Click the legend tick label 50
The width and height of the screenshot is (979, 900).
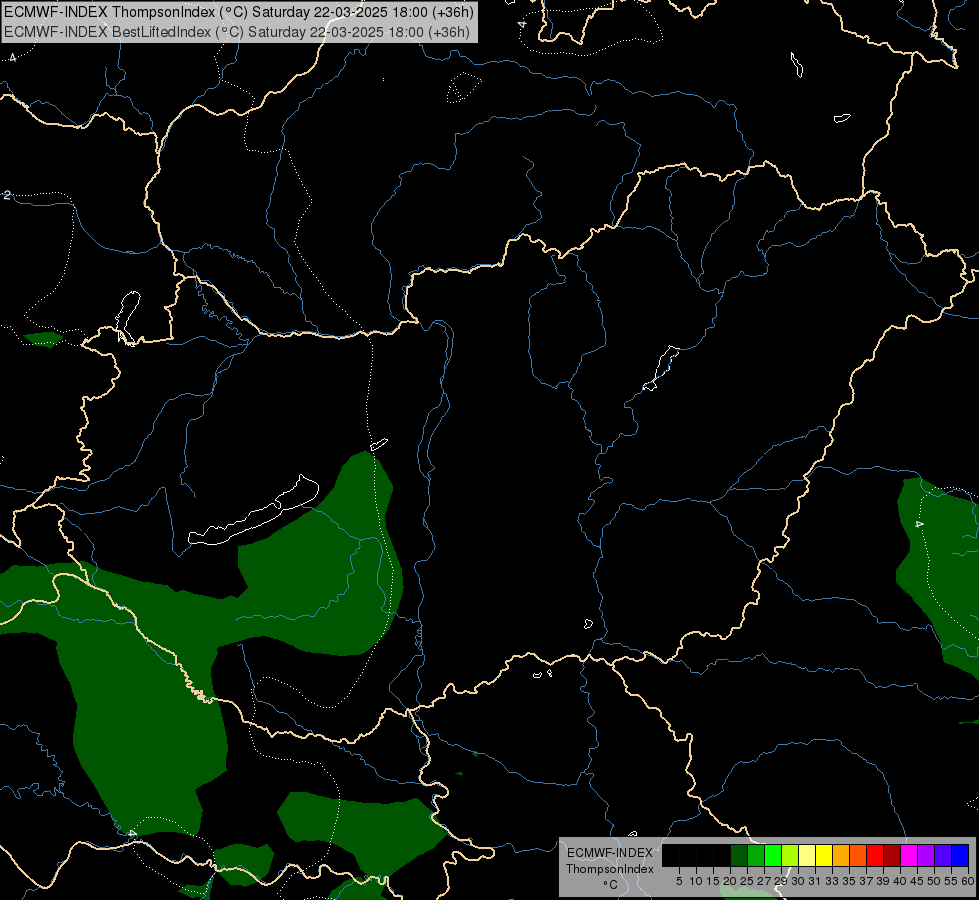coord(934,881)
